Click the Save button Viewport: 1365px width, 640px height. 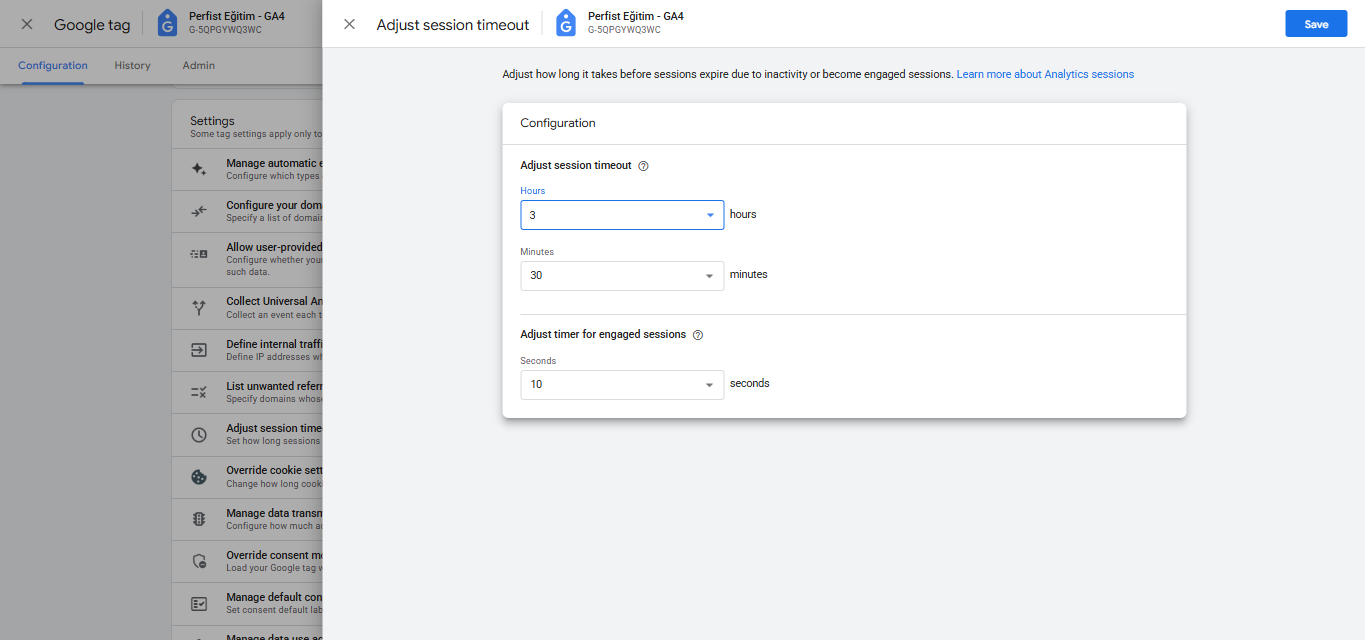[1316, 24]
